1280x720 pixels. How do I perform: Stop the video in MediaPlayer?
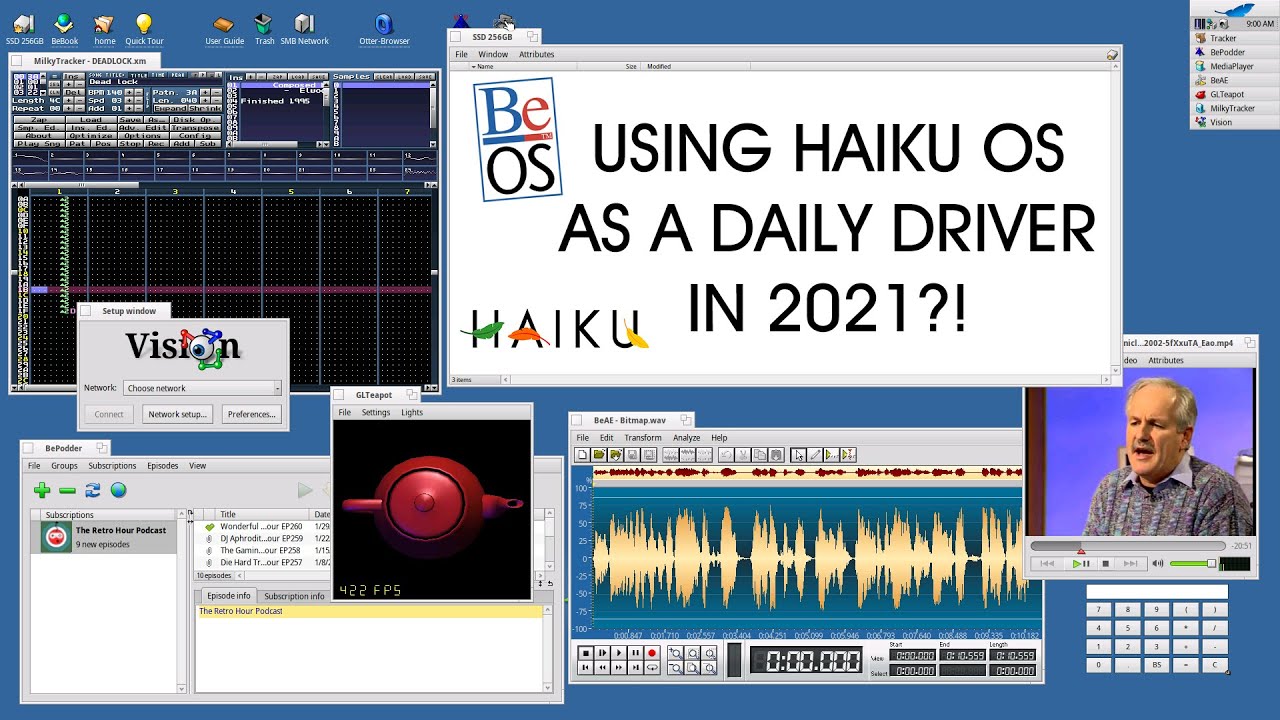pos(1105,564)
